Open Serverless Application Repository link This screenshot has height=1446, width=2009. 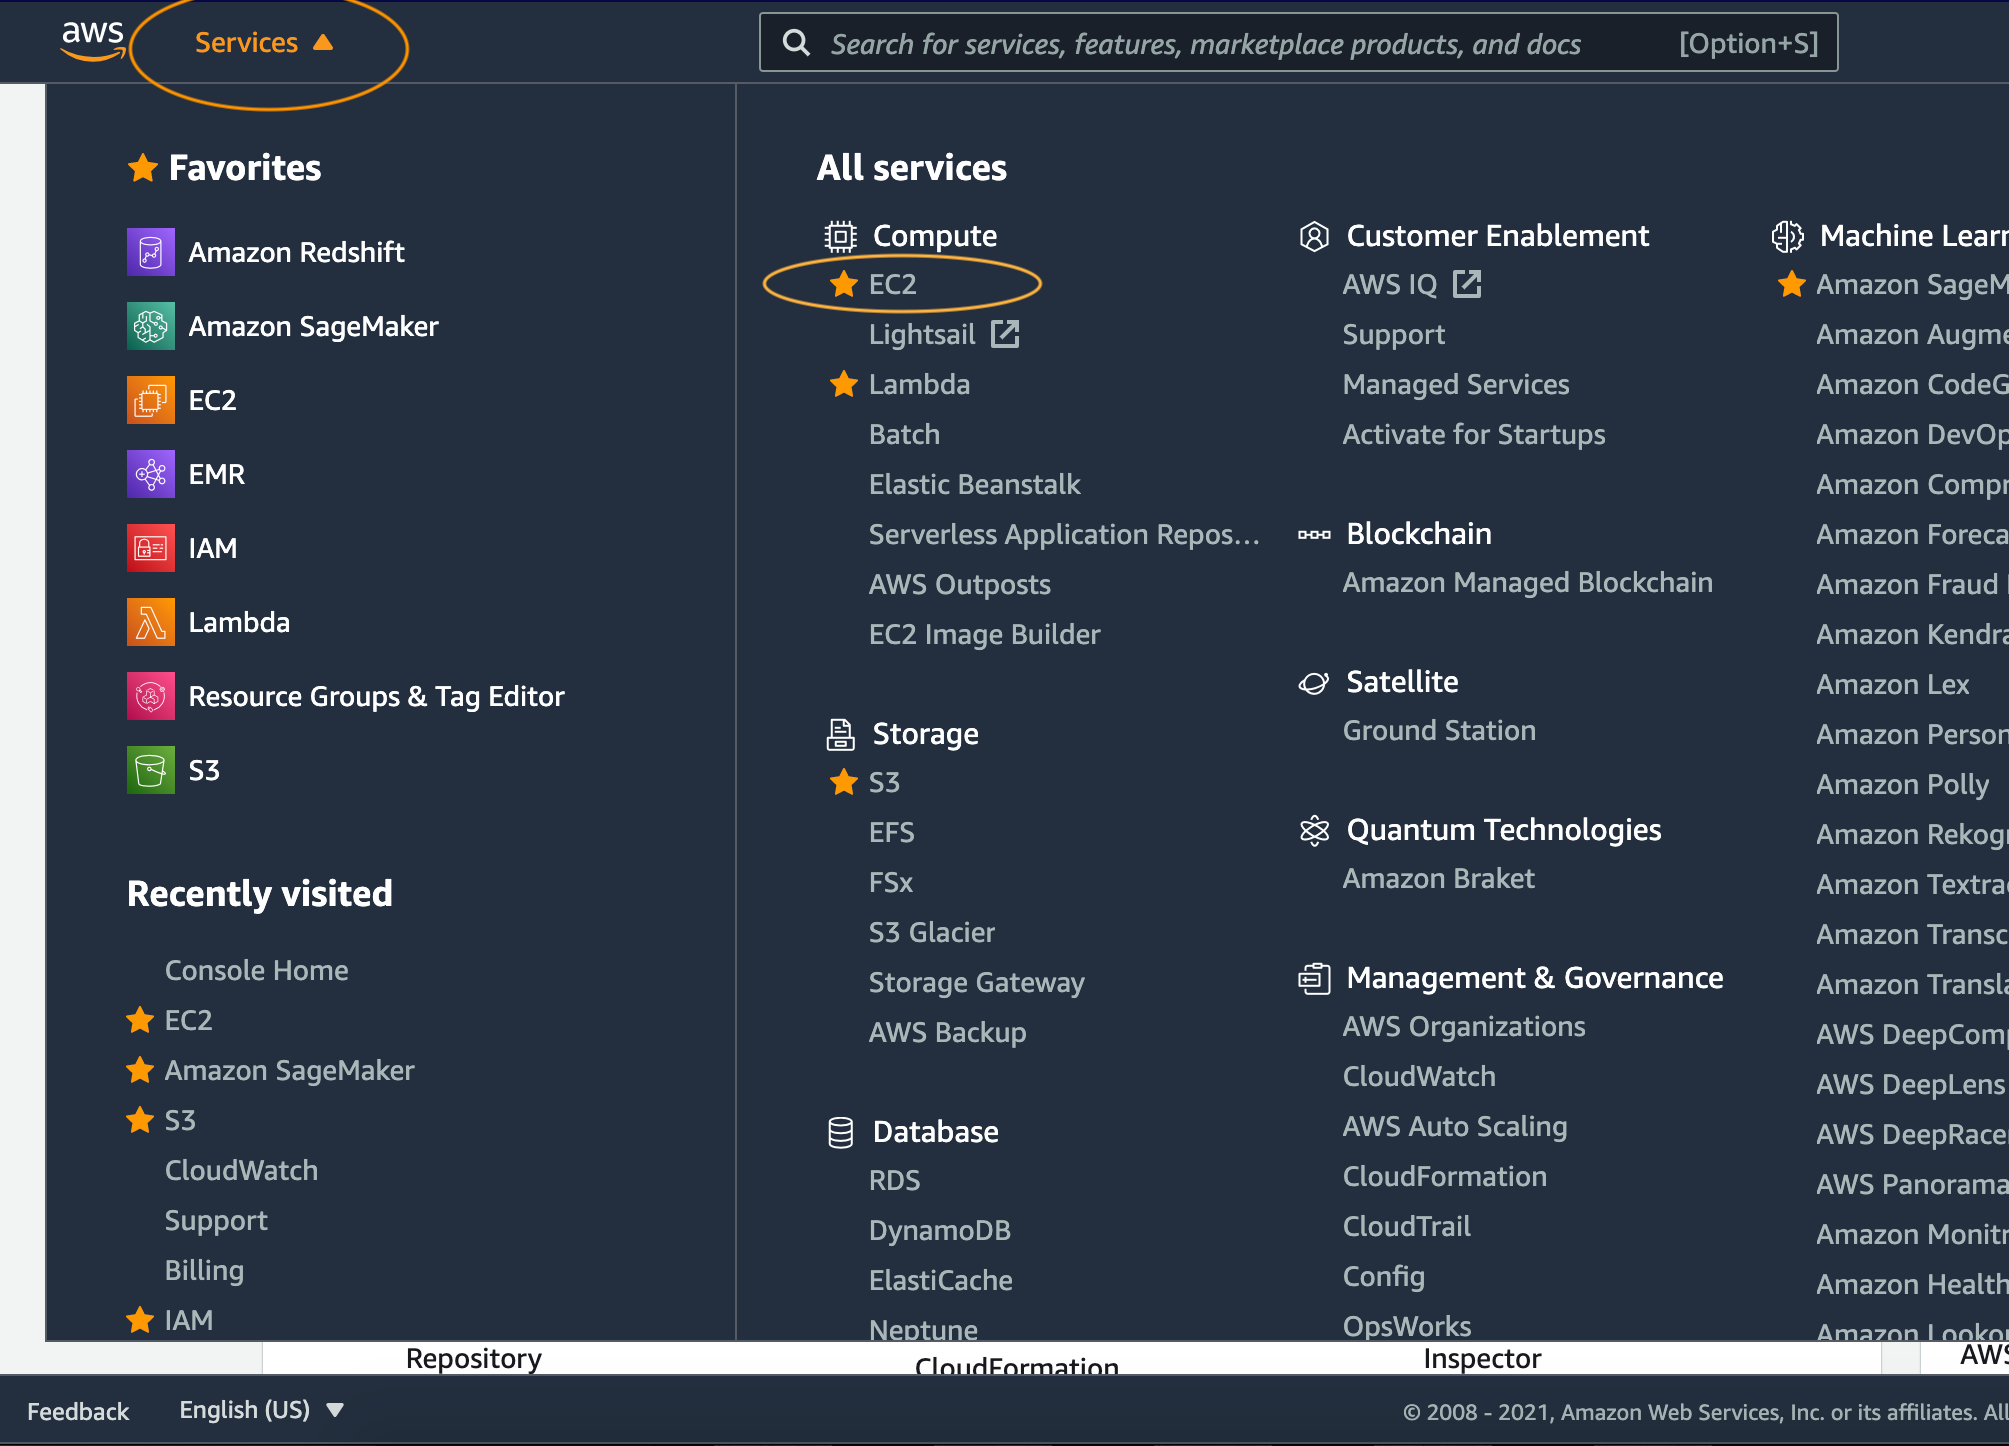pyautogui.click(x=1064, y=534)
